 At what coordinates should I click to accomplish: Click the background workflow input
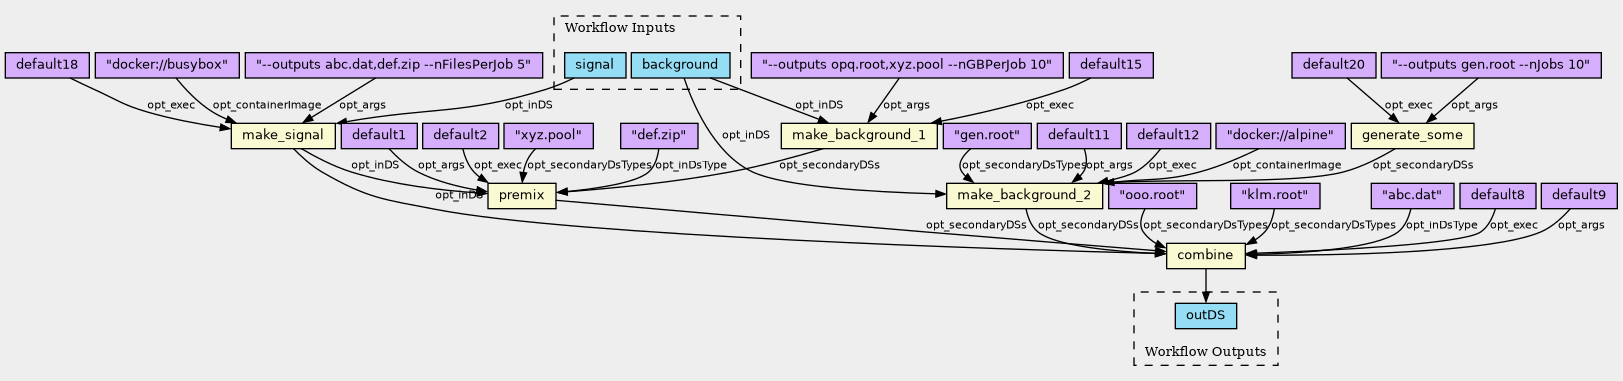[680, 66]
